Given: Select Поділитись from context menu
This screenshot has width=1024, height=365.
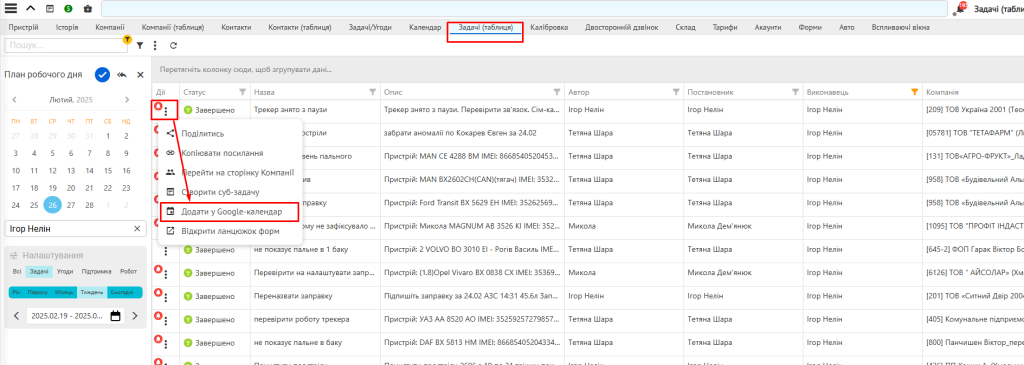Looking at the screenshot, I should tap(203, 133).
